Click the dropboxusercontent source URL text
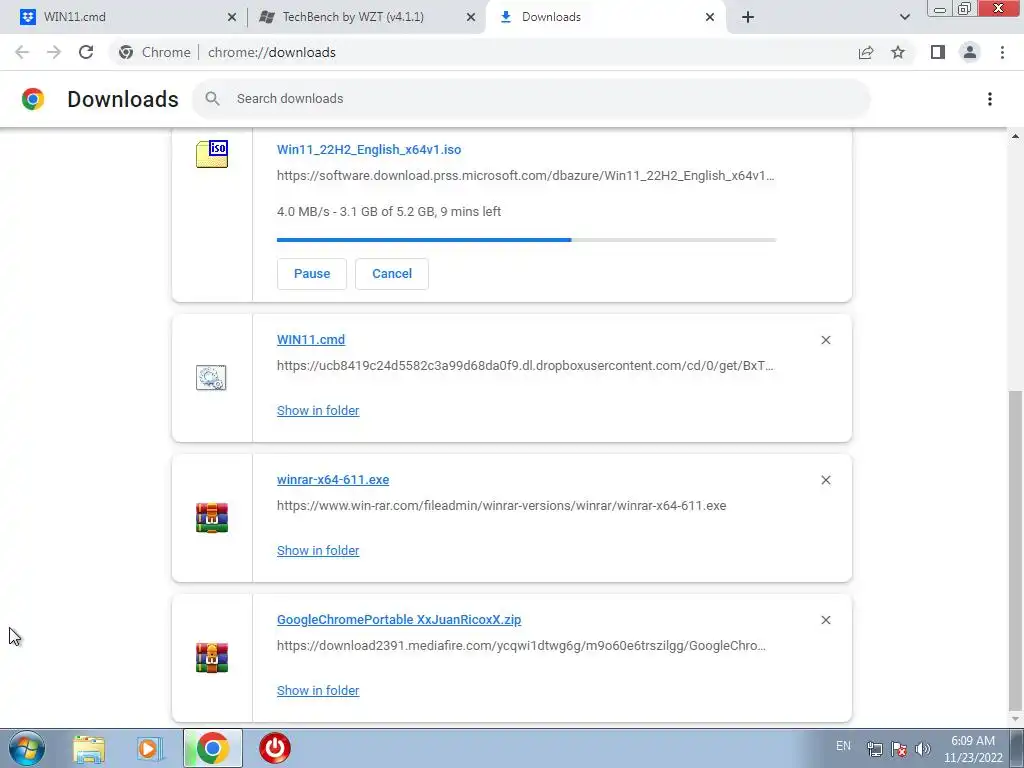Viewport: 1024px width, 768px height. (x=525, y=366)
